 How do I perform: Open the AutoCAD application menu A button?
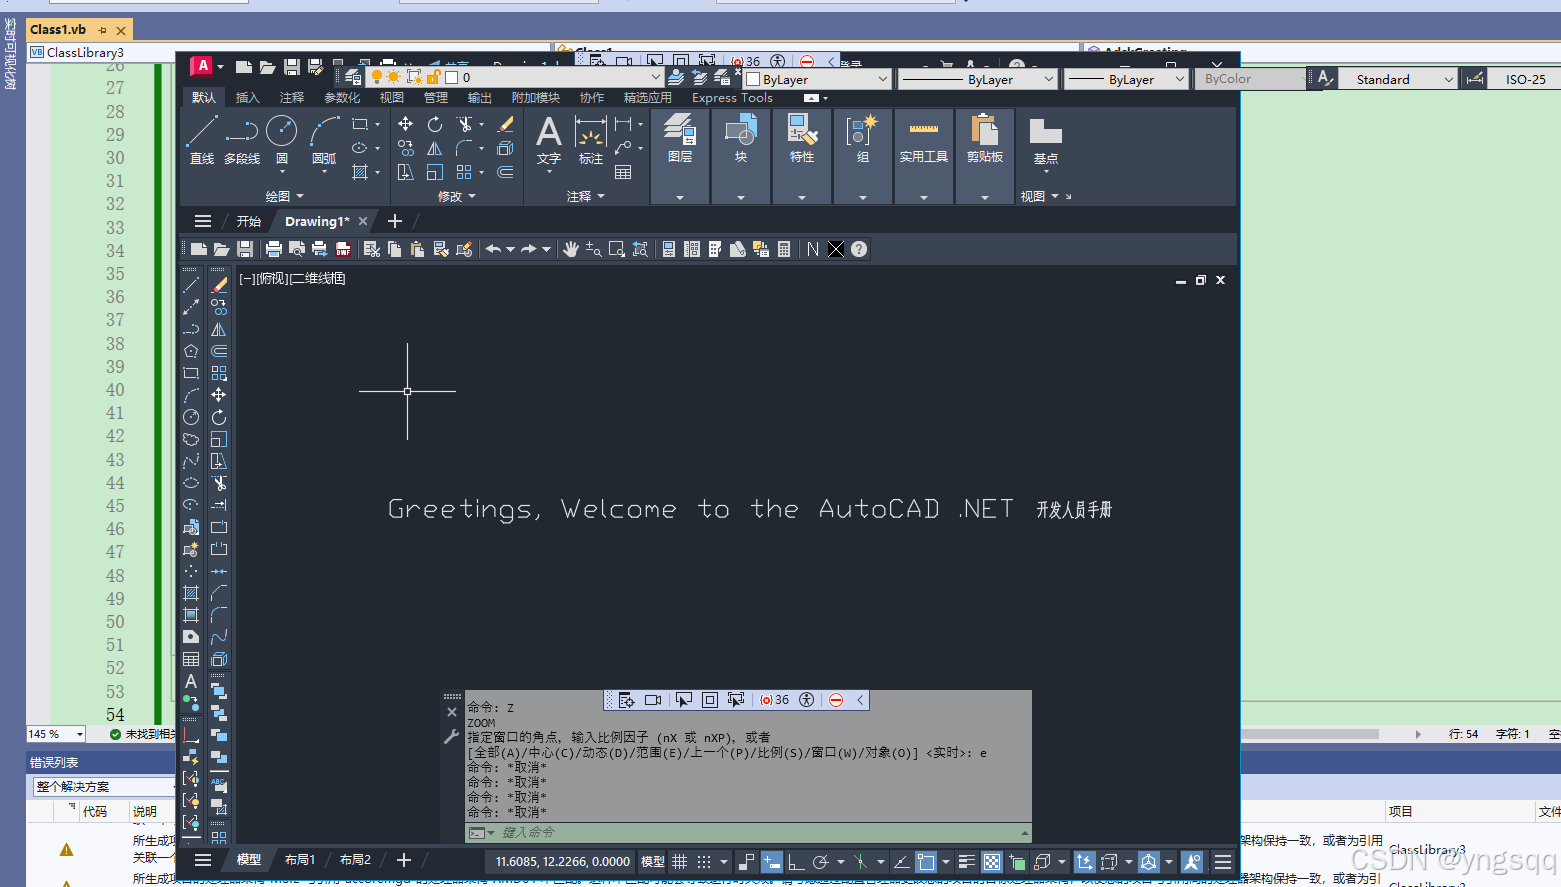point(202,66)
